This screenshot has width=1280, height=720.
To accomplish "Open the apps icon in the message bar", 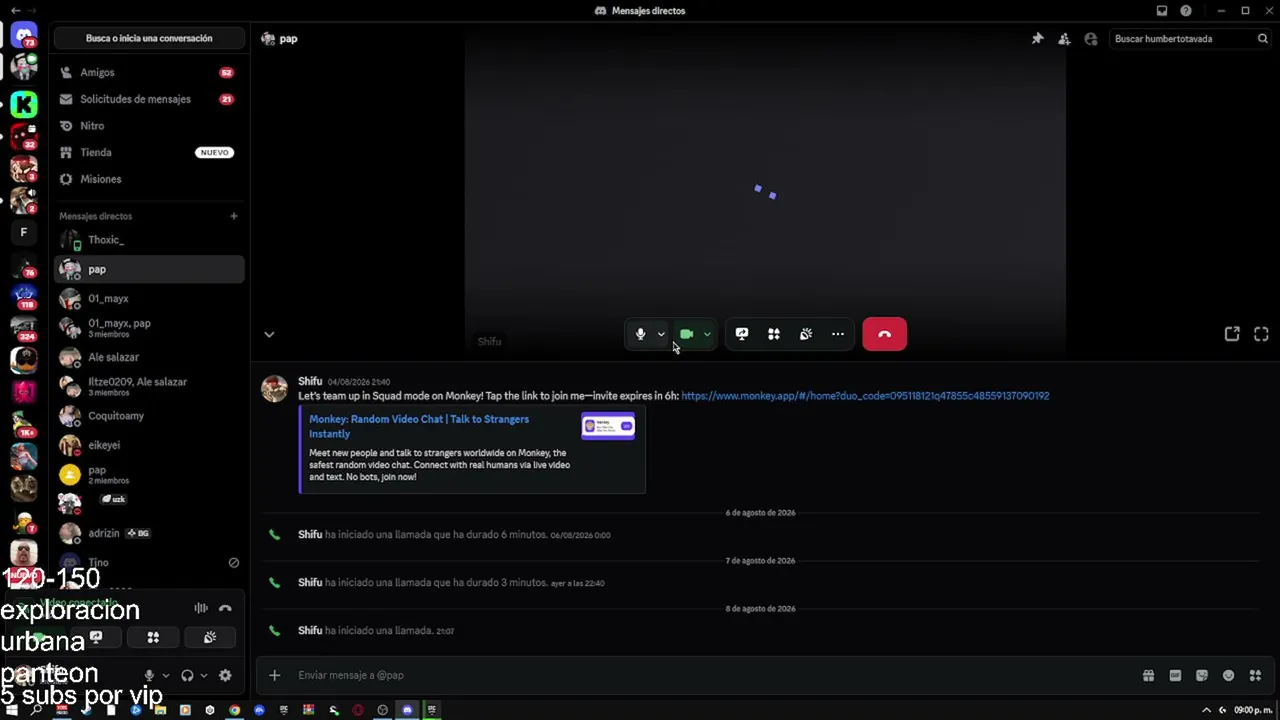I will pos(1256,675).
